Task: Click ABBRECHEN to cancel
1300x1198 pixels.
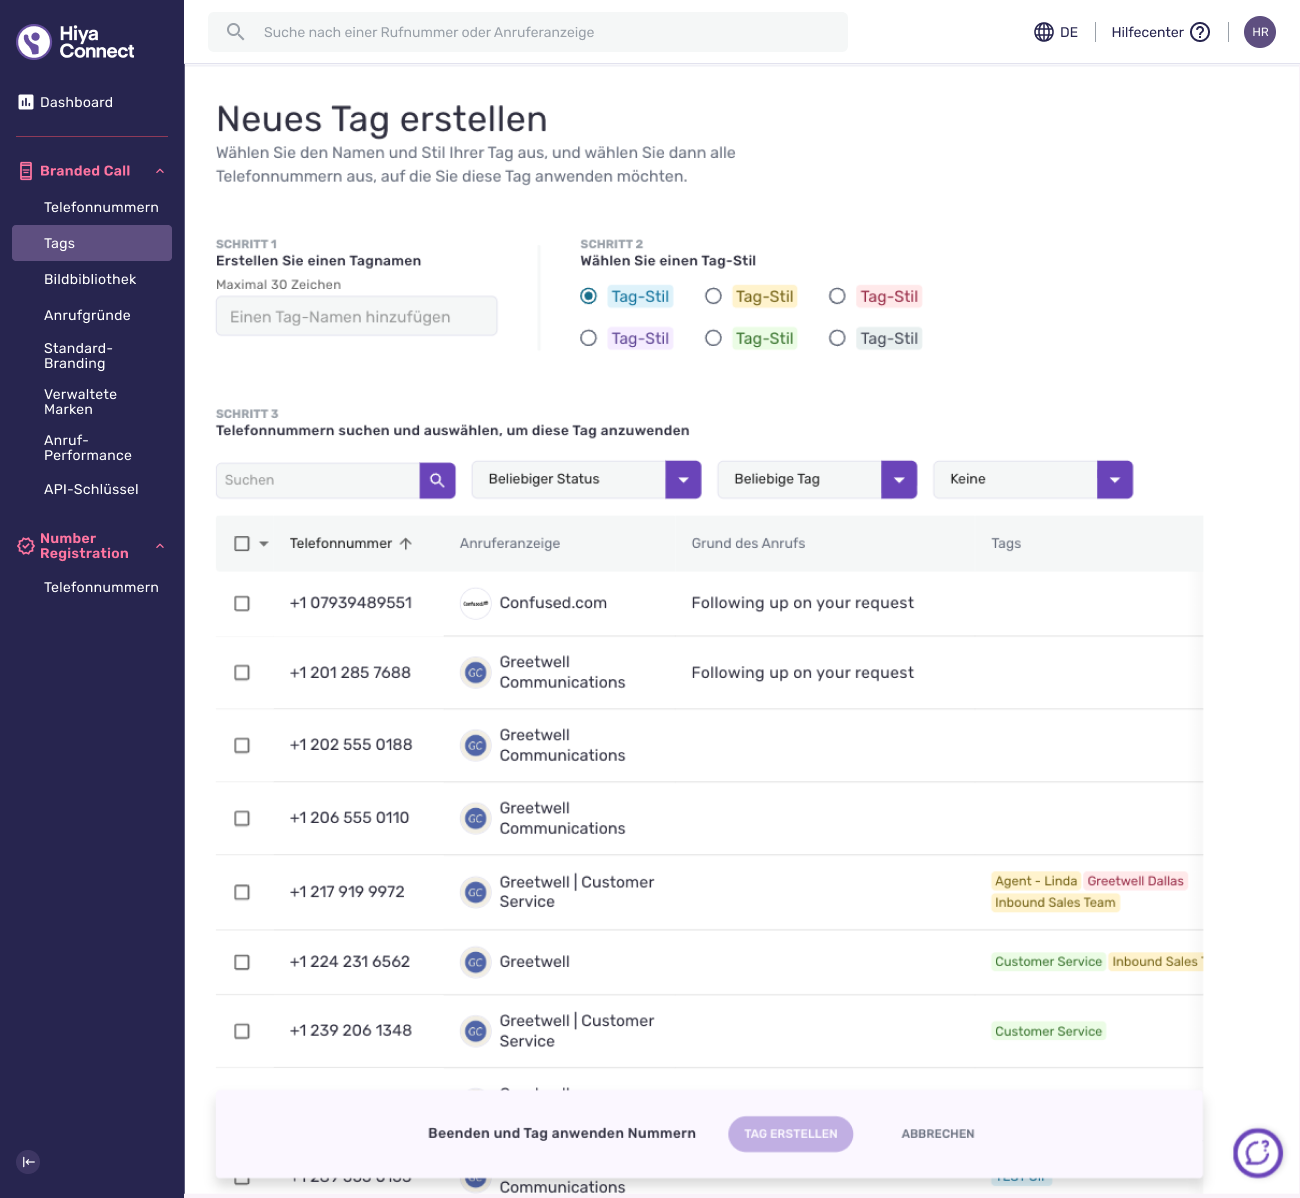Action: [x=938, y=1134]
